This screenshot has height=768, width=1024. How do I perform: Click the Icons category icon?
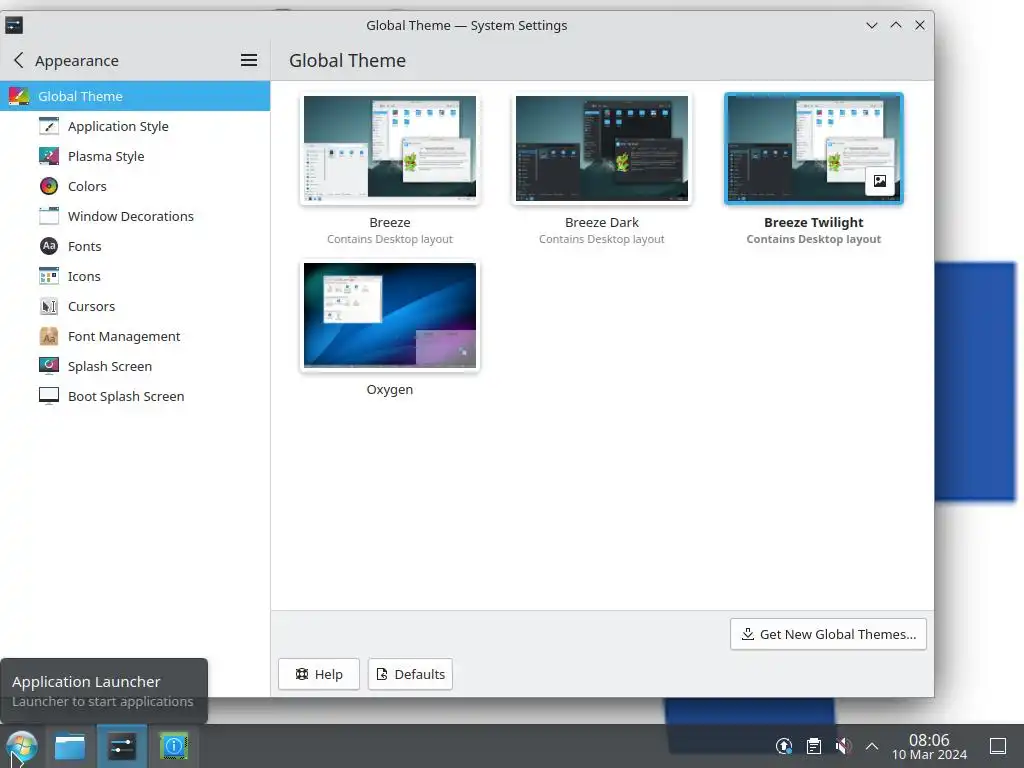(49, 276)
